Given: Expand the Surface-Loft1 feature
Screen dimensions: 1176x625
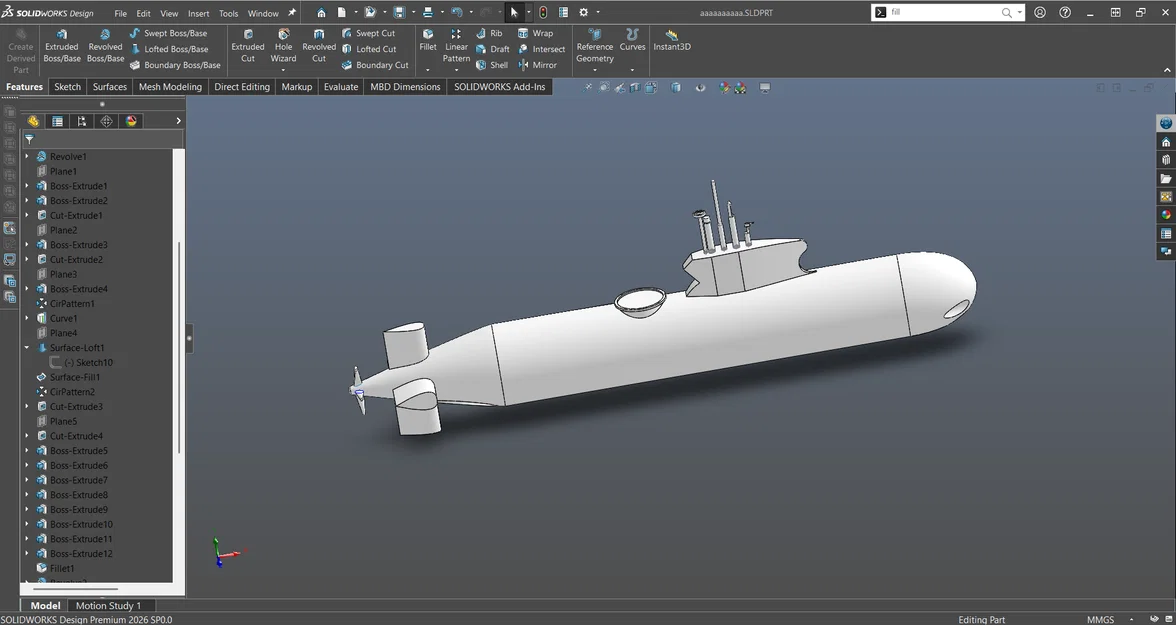Looking at the screenshot, I should click(x=26, y=347).
